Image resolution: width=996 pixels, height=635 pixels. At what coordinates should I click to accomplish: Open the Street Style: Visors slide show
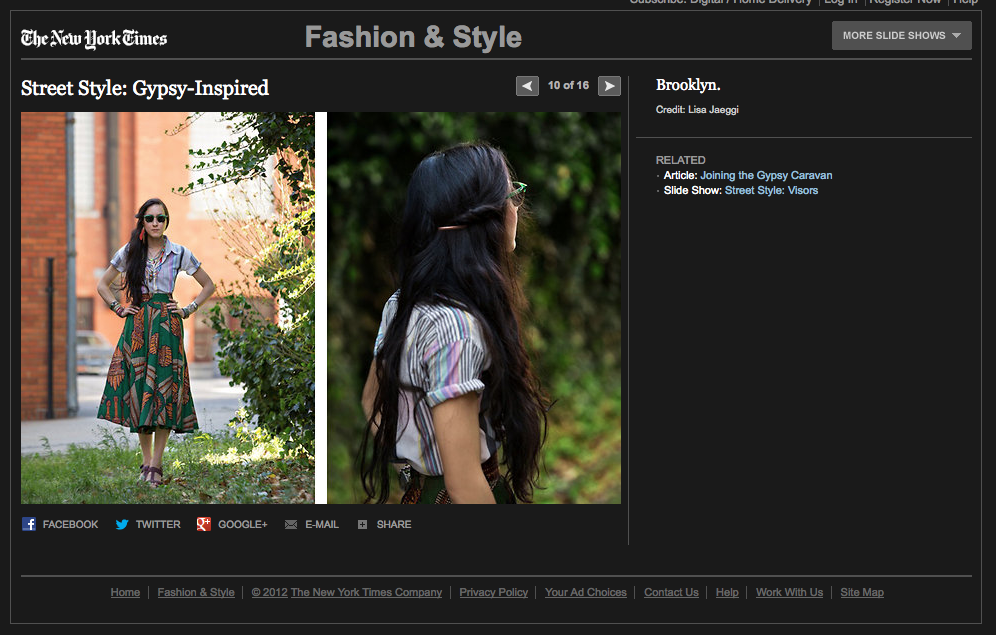pyautogui.click(x=771, y=190)
